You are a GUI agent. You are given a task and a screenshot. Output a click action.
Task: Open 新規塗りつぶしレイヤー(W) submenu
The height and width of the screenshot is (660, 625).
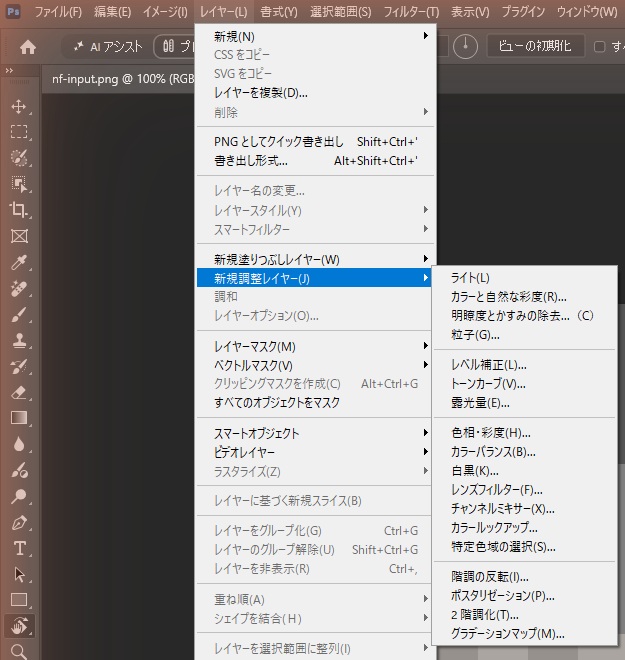coord(316,259)
